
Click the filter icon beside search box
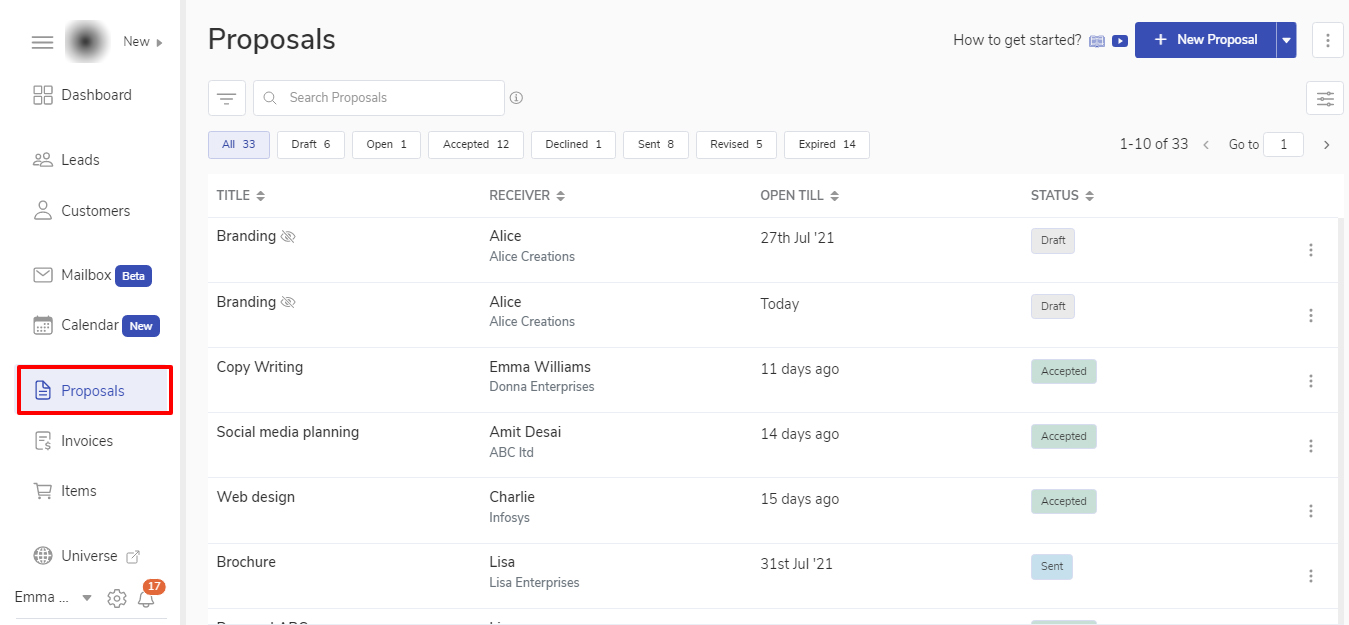click(227, 98)
